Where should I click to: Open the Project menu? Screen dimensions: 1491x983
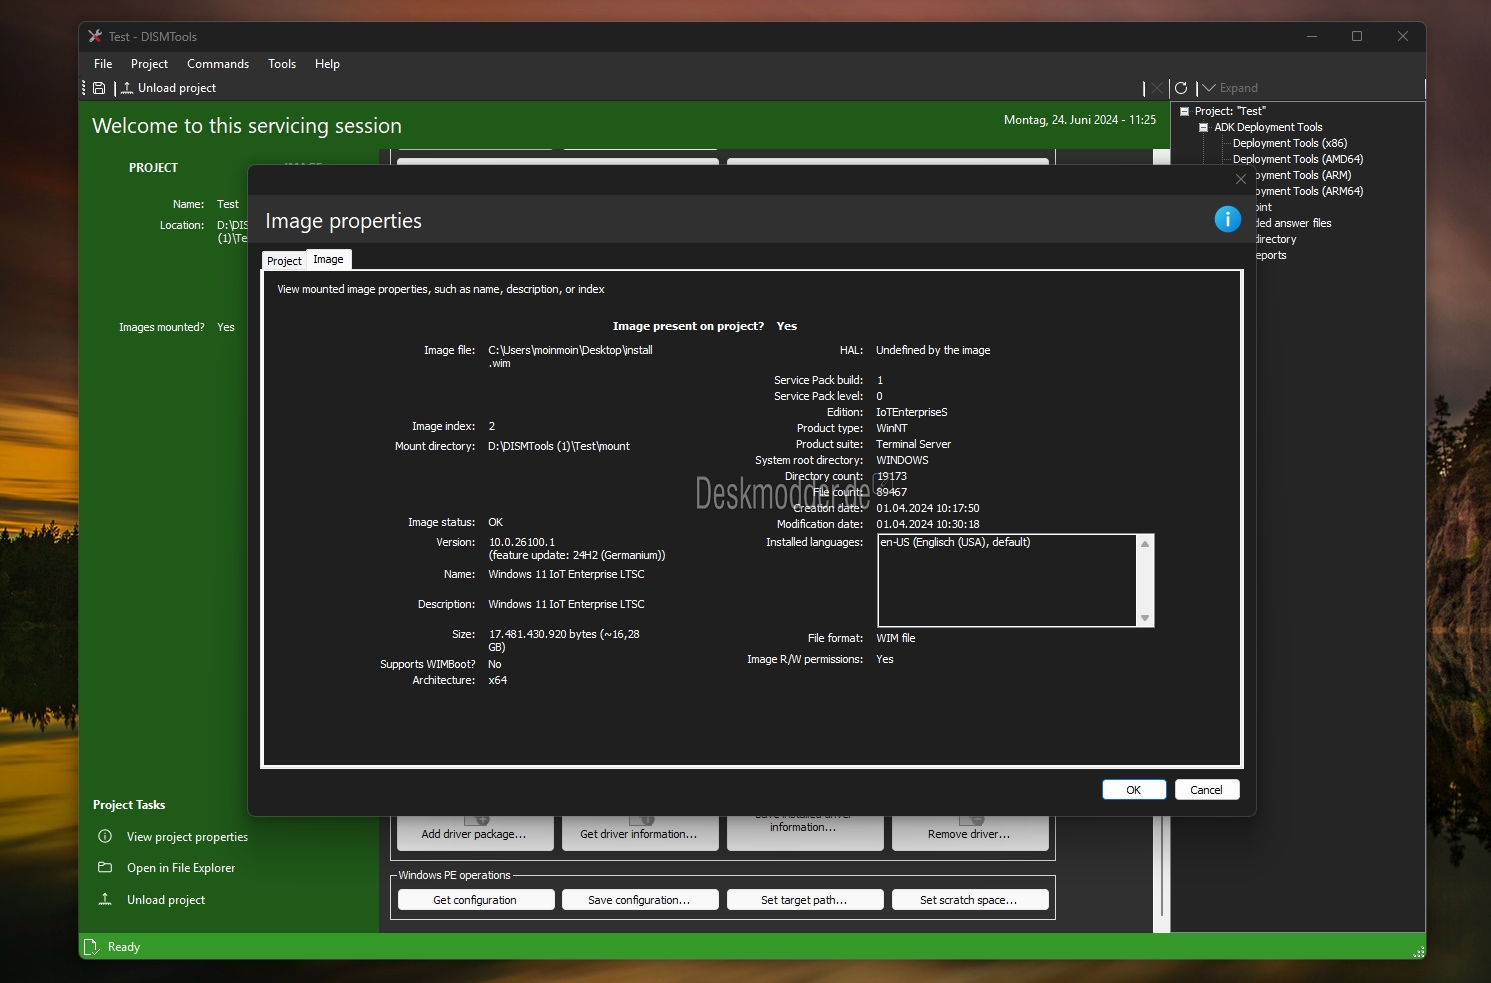coord(149,63)
